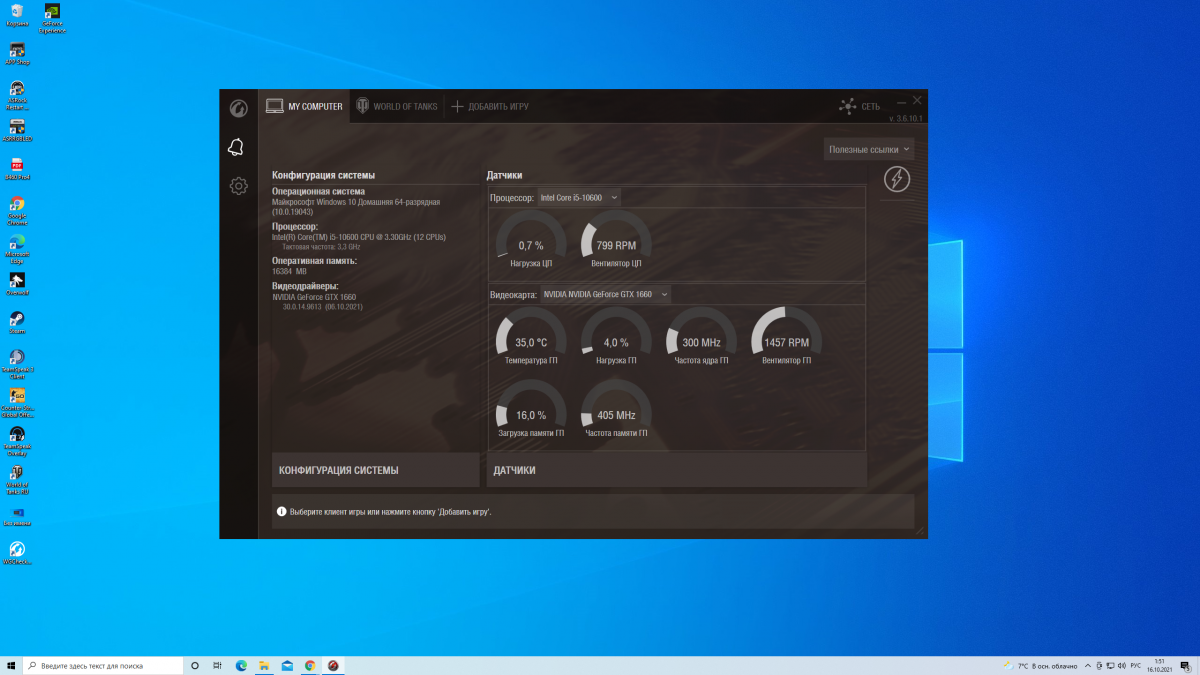Switch to the World of Tanks tab
Viewport: 1200px width, 675px height.
397,106
